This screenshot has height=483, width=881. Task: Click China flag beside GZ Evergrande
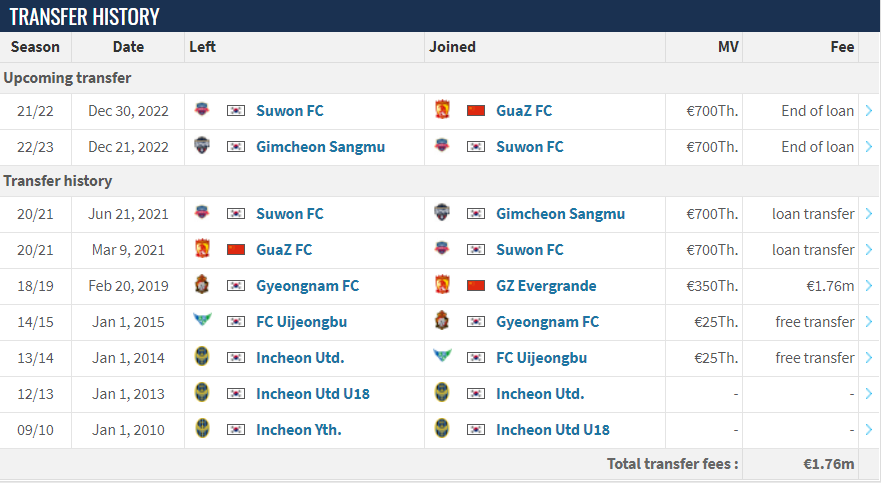(x=476, y=286)
